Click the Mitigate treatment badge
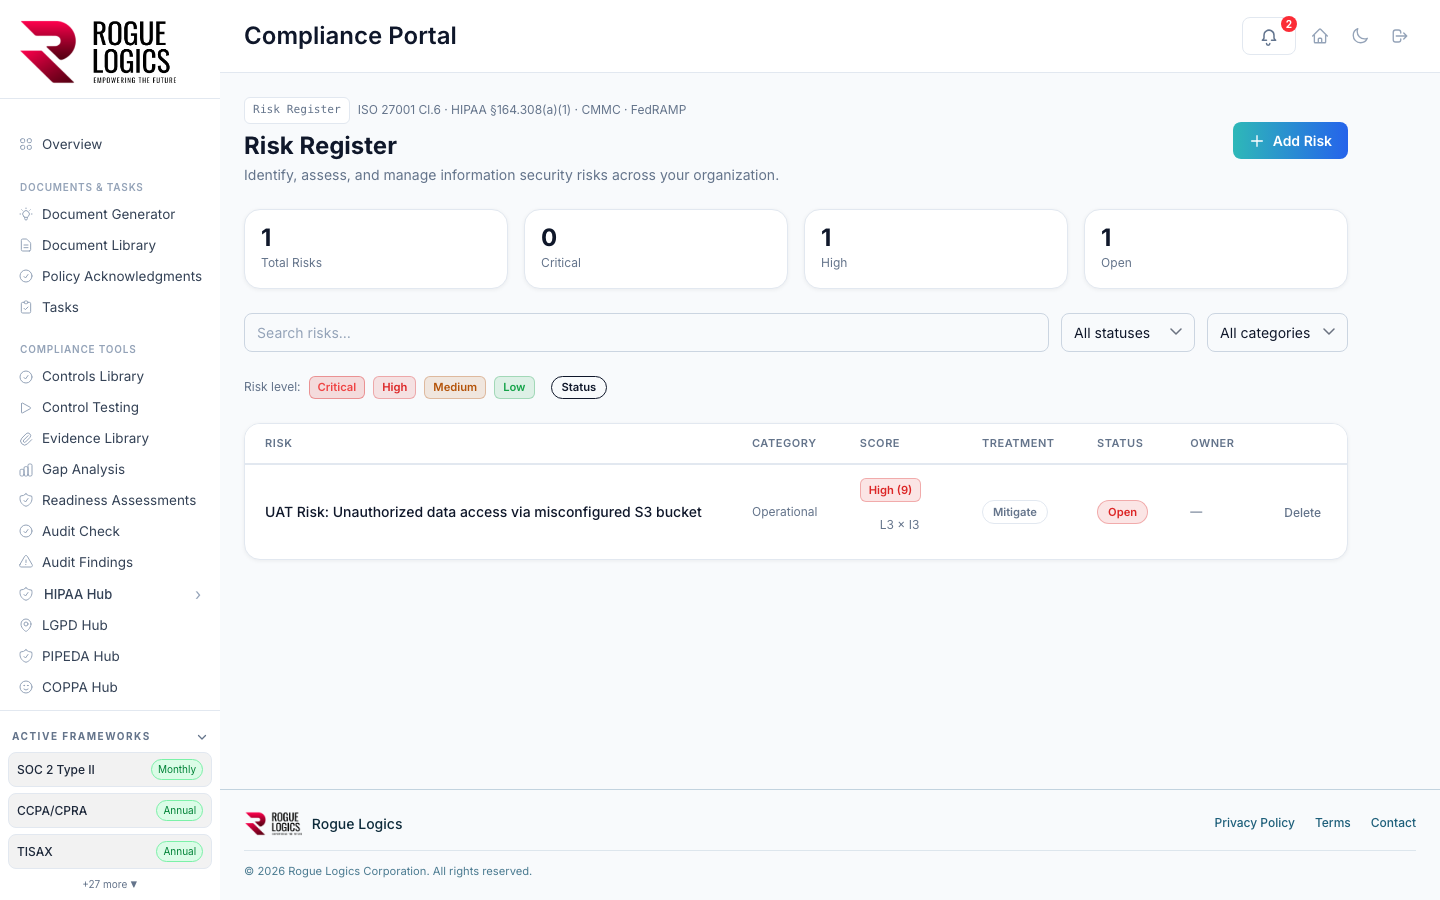 click(x=1015, y=512)
